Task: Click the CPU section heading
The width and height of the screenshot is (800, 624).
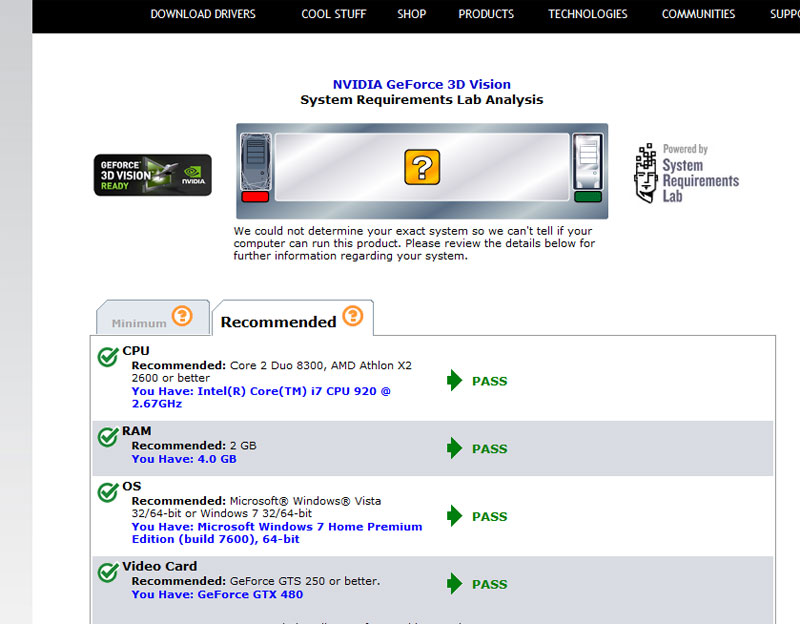Action: coord(136,351)
